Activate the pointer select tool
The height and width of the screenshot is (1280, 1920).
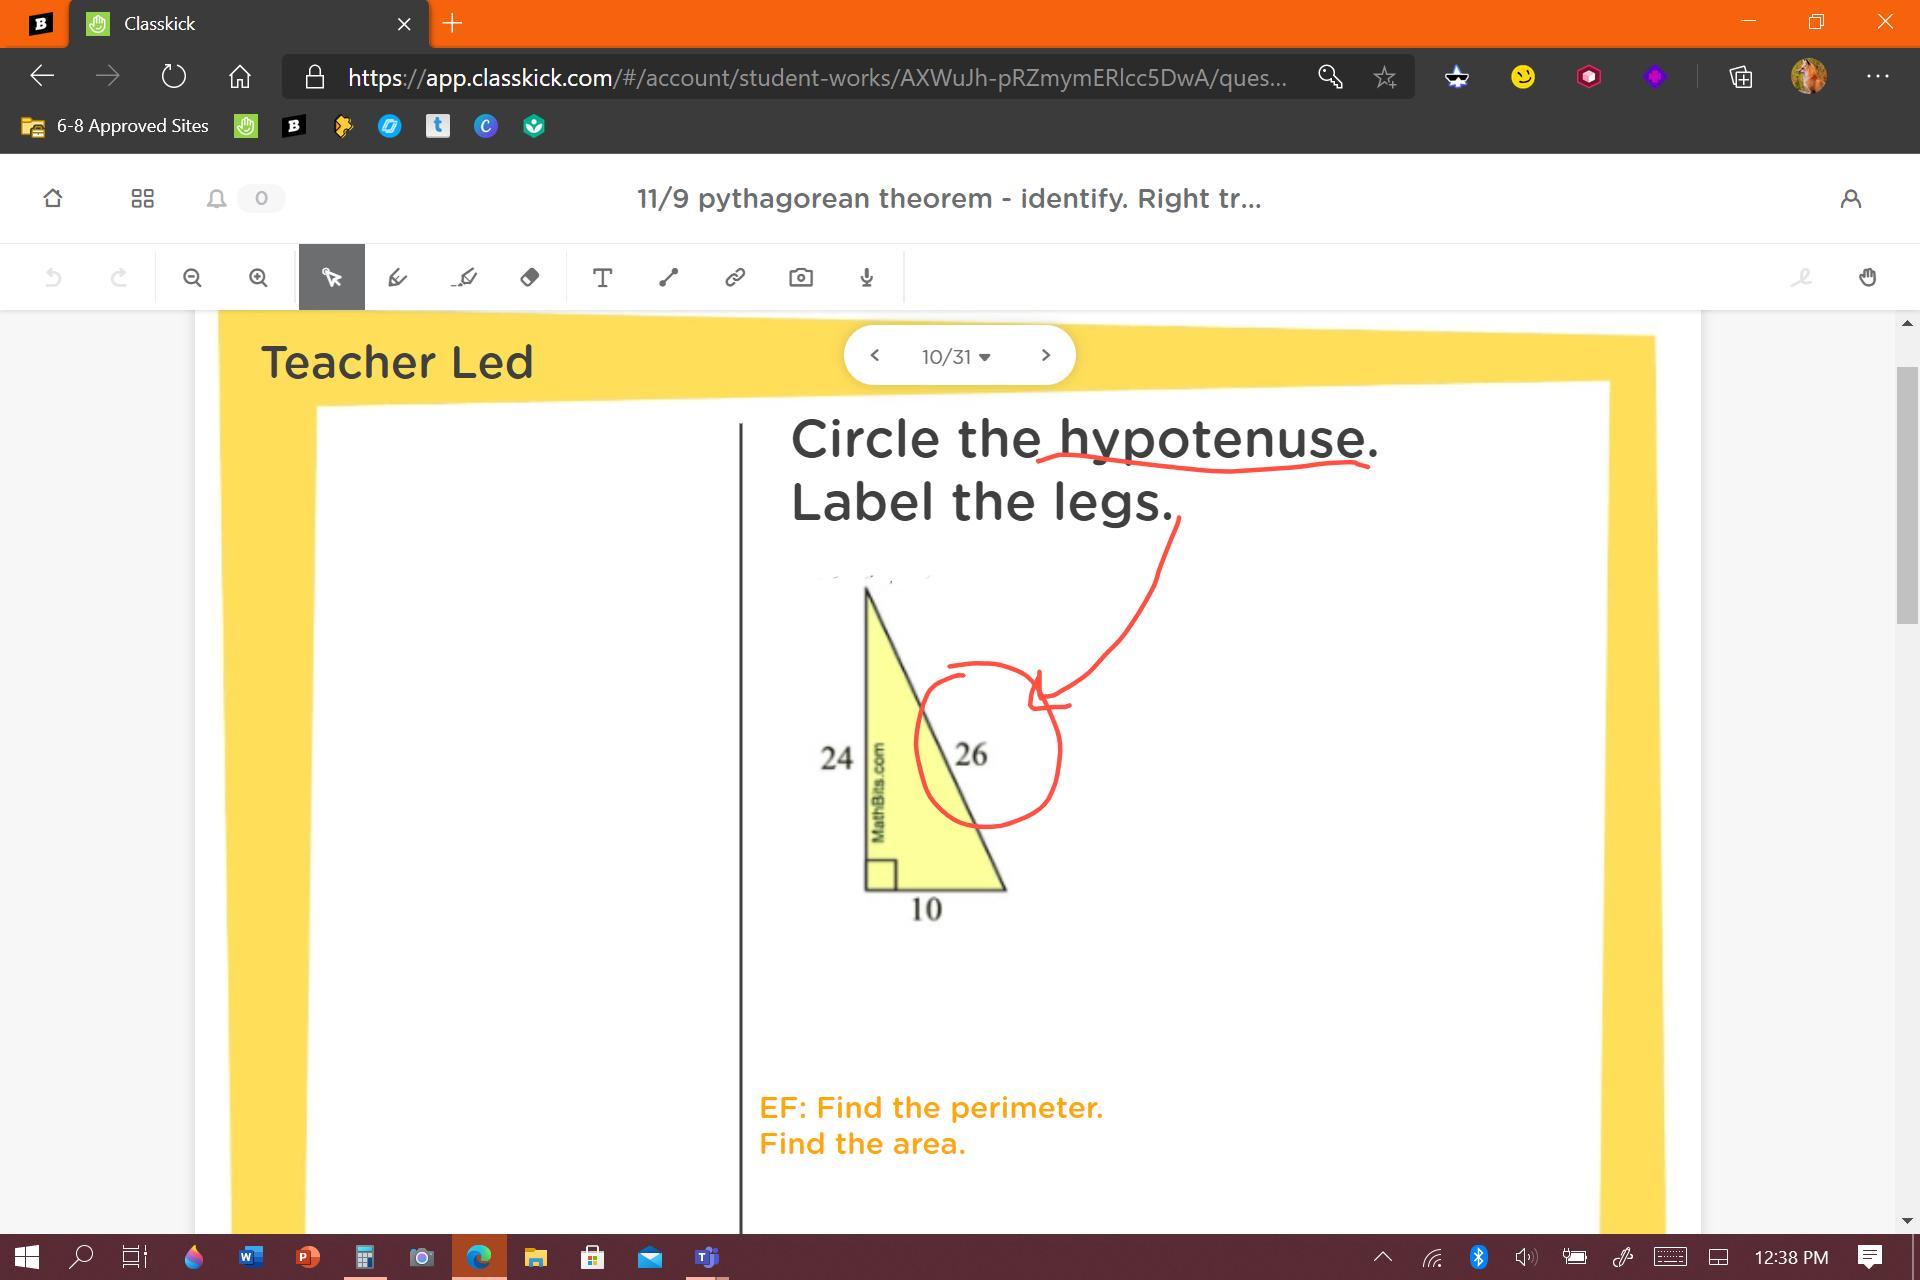click(331, 278)
